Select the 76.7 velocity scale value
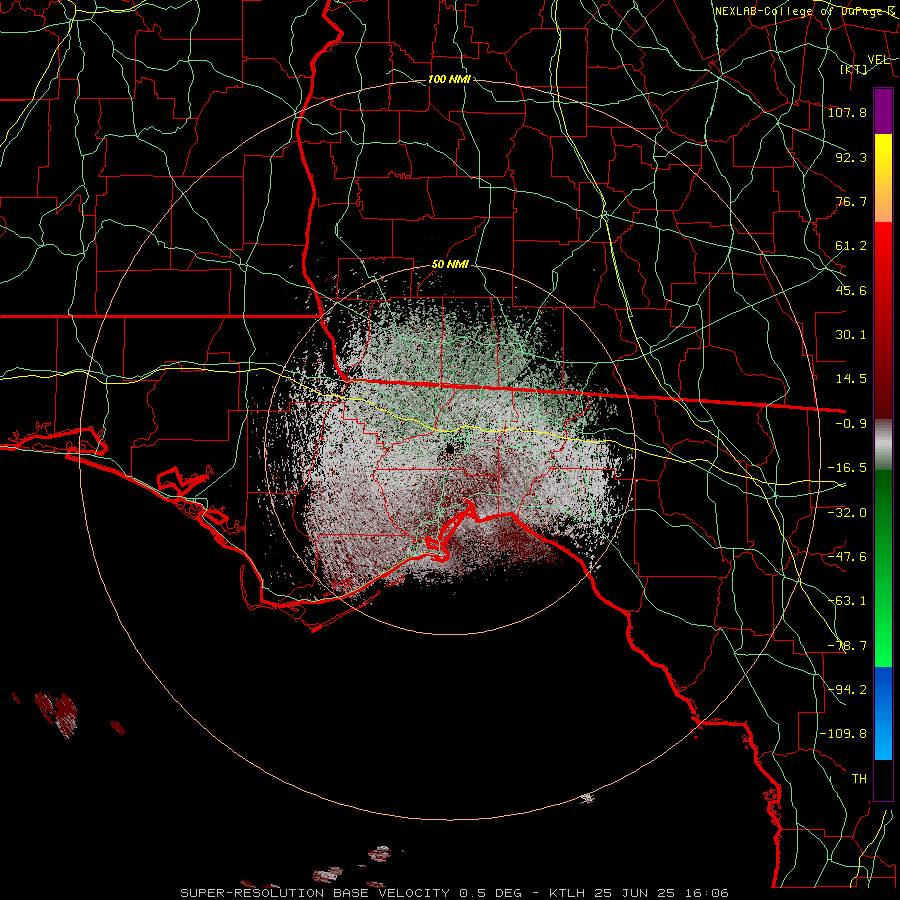The height and width of the screenshot is (900, 900). 851,201
